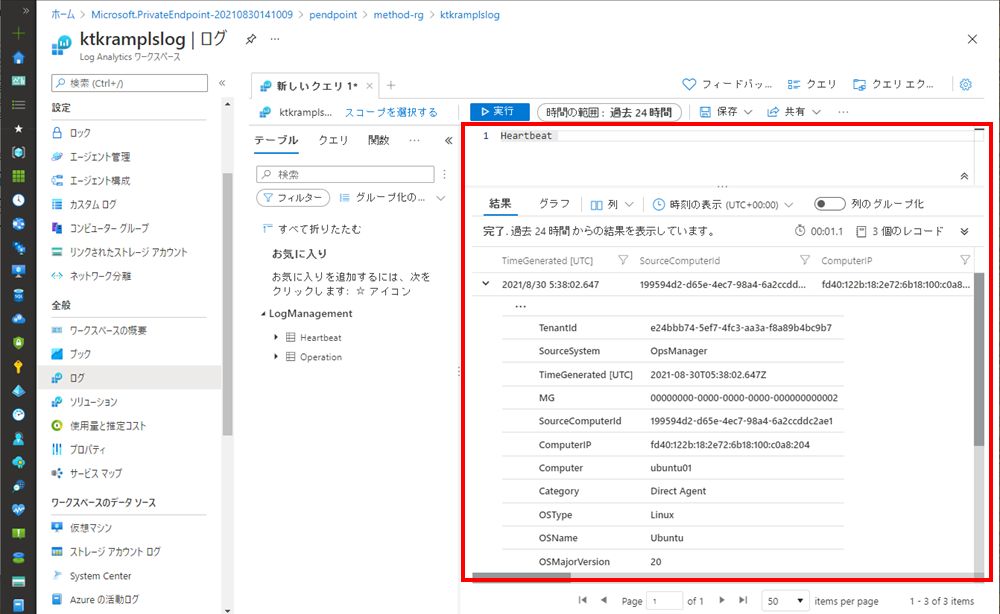Expand record count details chevron

click(964, 231)
